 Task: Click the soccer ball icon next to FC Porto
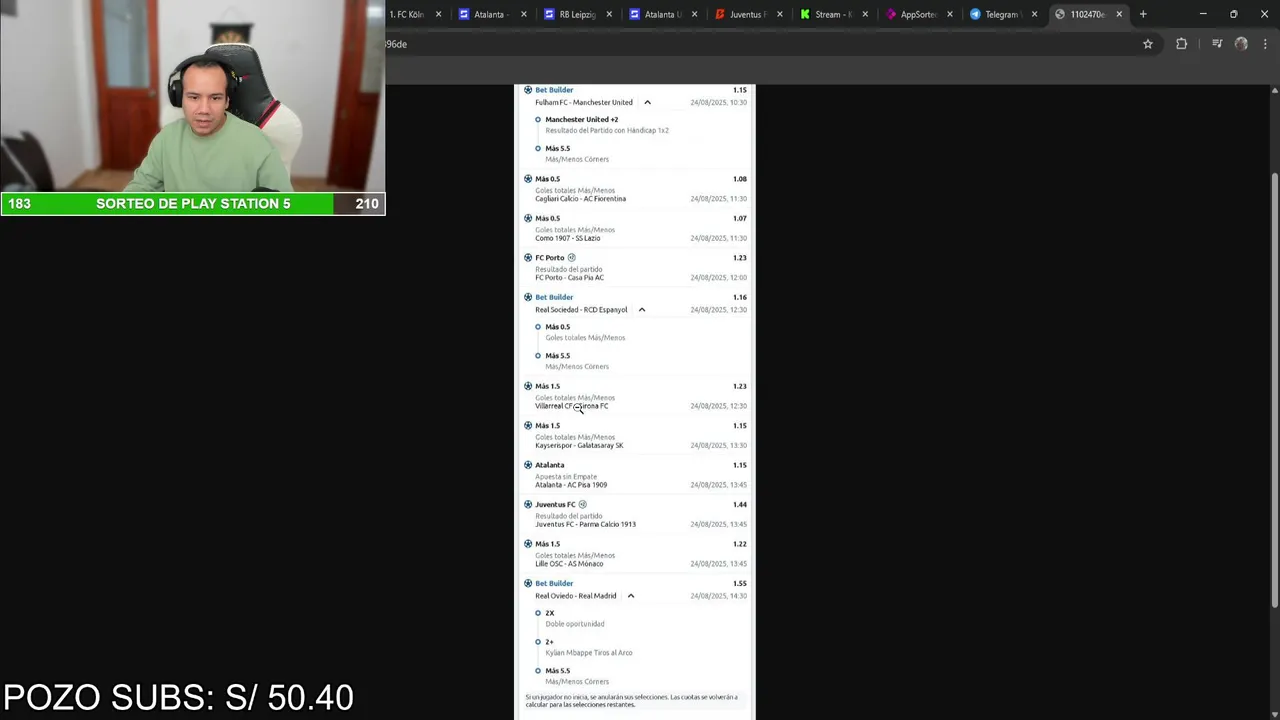click(x=528, y=258)
